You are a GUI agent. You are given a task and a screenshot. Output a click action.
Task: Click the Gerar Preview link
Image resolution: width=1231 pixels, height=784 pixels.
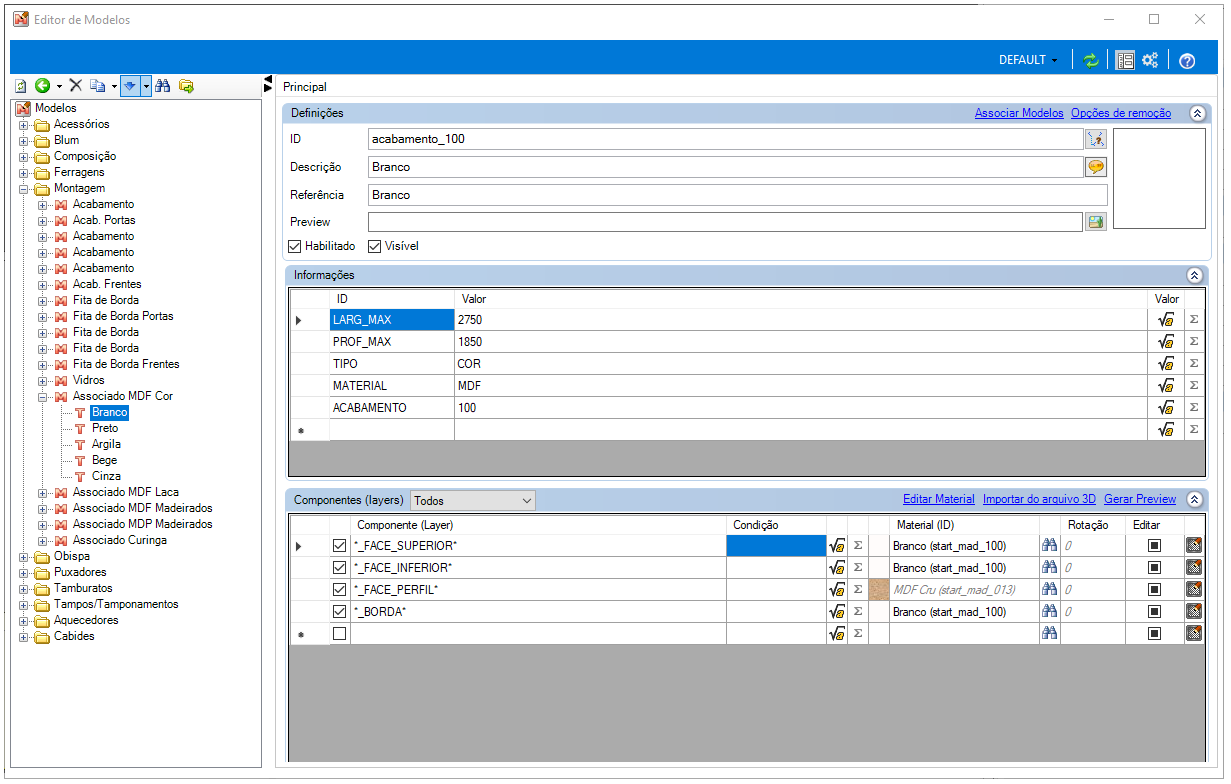pos(1140,499)
